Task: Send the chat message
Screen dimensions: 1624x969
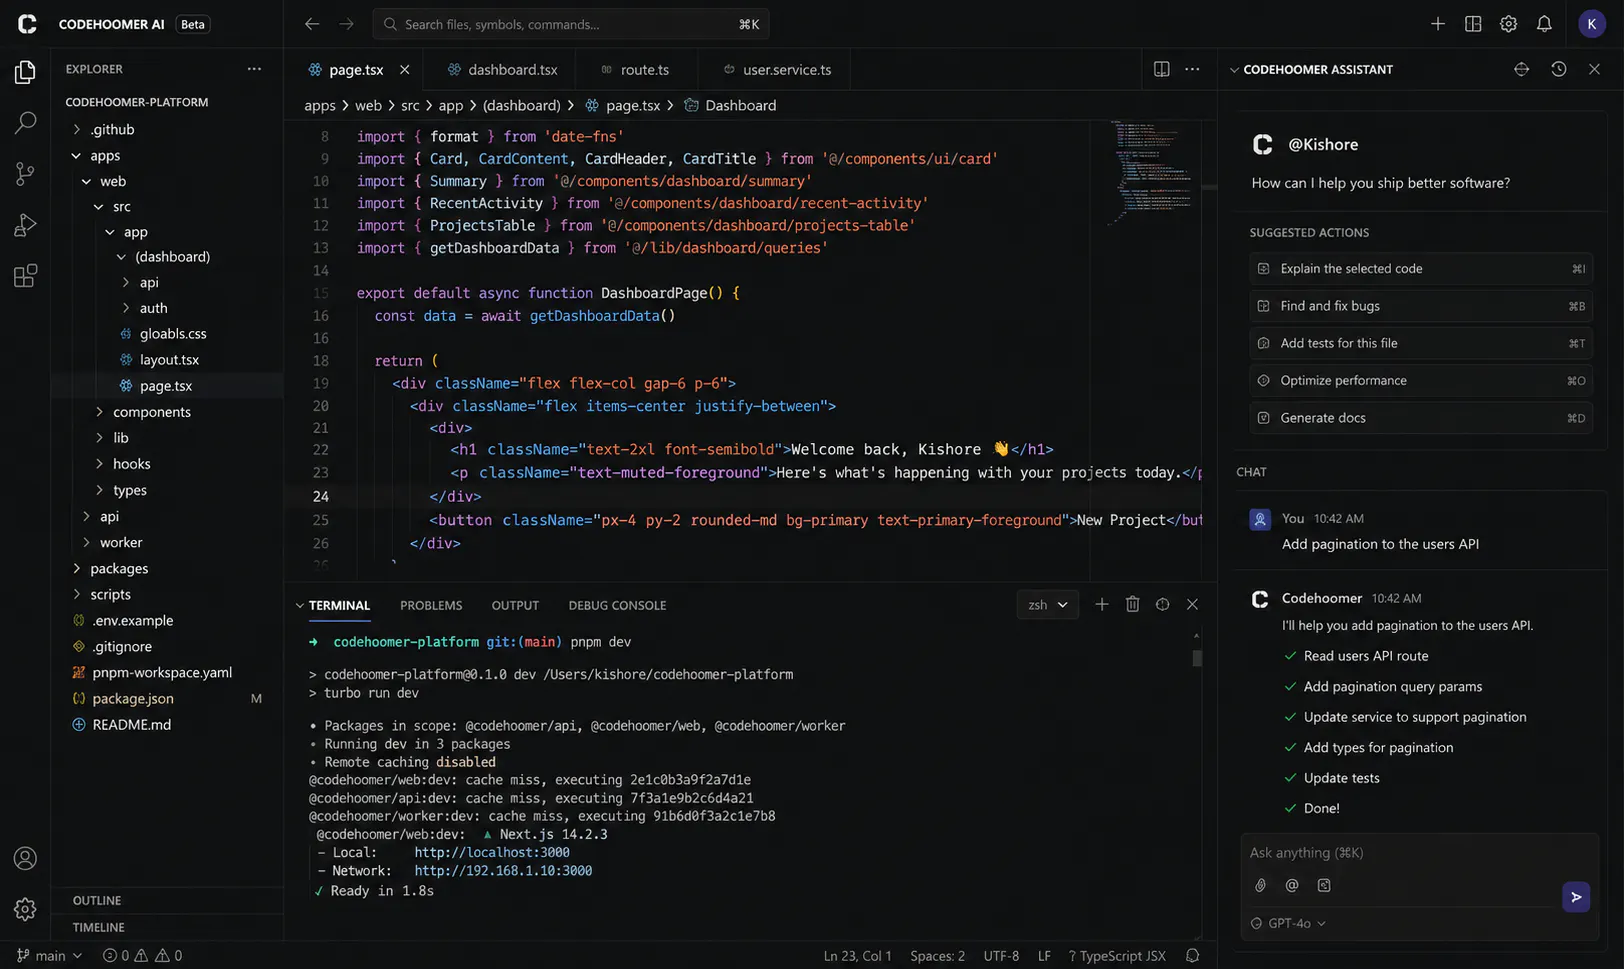Action: point(1576,897)
